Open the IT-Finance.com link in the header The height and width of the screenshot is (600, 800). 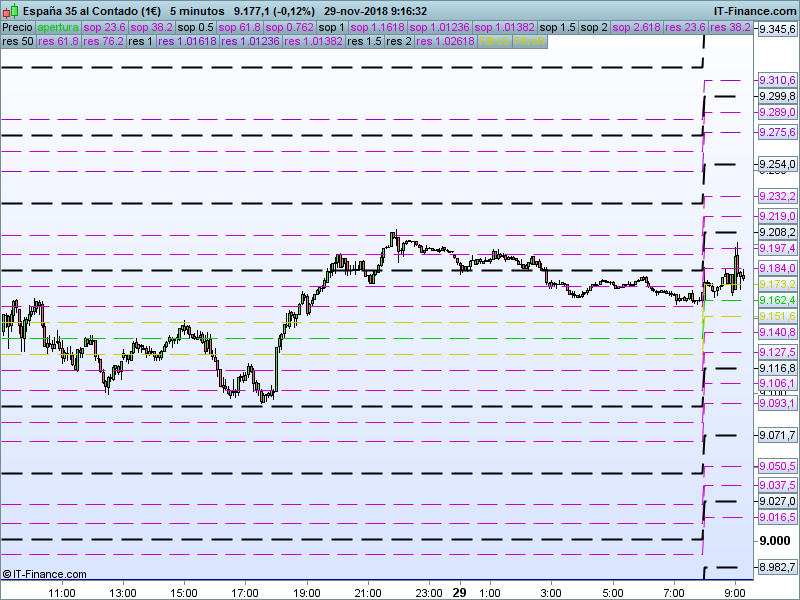pos(755,11)
